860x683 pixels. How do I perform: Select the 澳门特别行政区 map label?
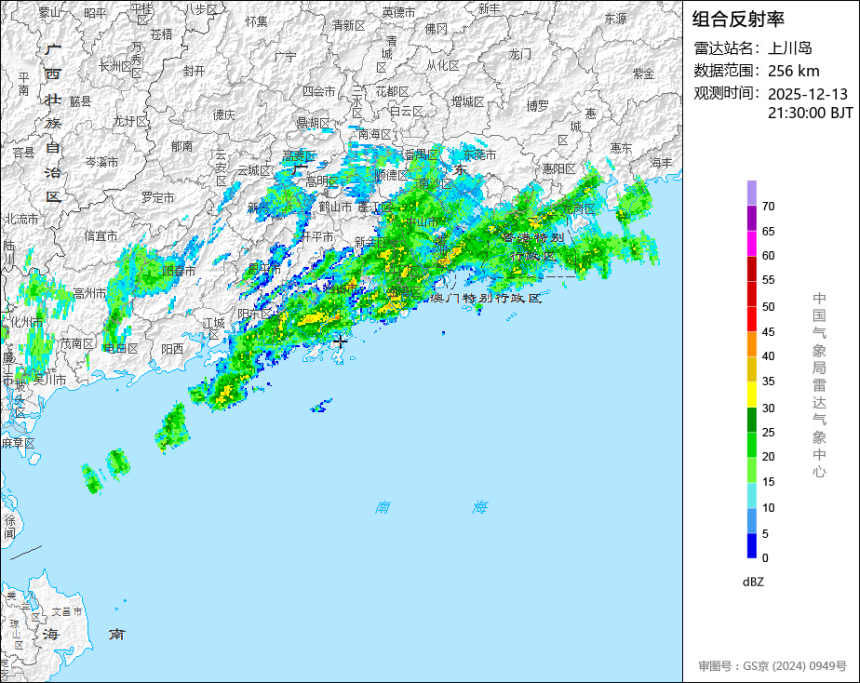pyautogui.click(x=486, y=298)
